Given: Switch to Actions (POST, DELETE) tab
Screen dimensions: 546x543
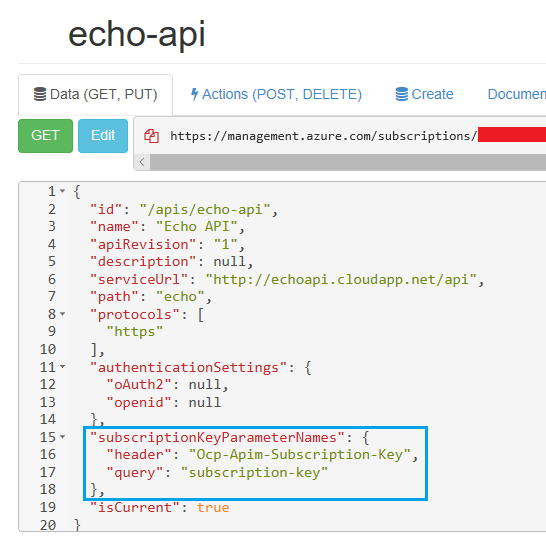Looking at the screenshot, I should (x=276, y=94).
